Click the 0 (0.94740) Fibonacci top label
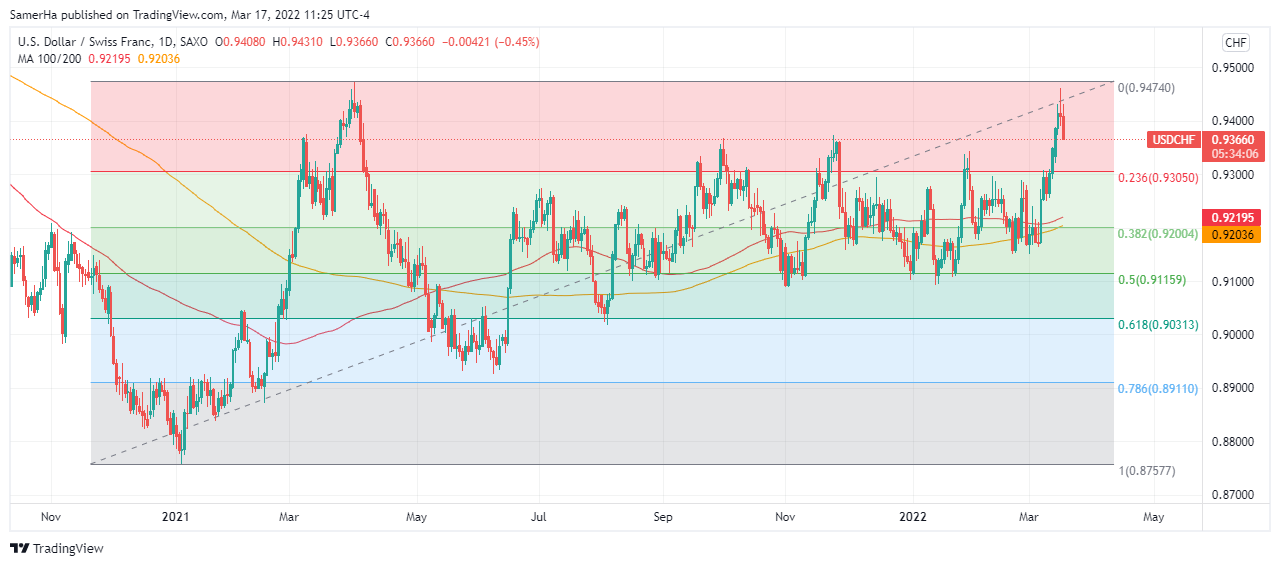 (x=1146, y=88)
